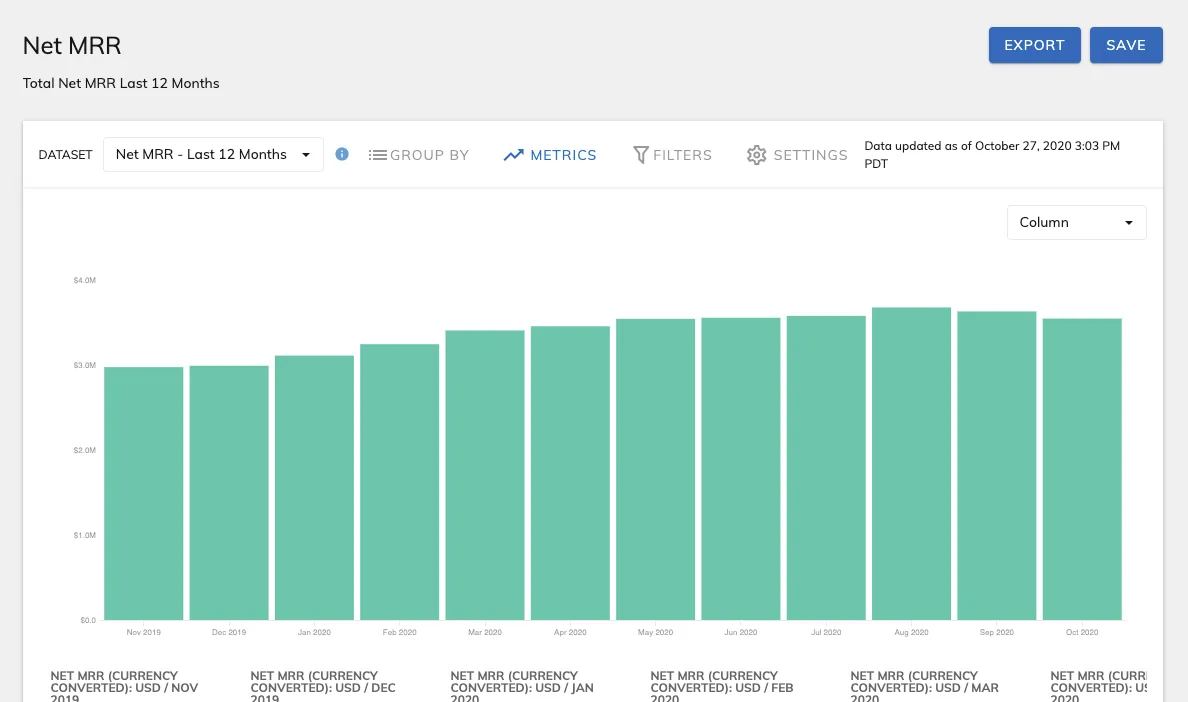Screen dimensions: 1188x702
Task: Select the Apr 2020 column bar
Action: [x=571, y=473]
